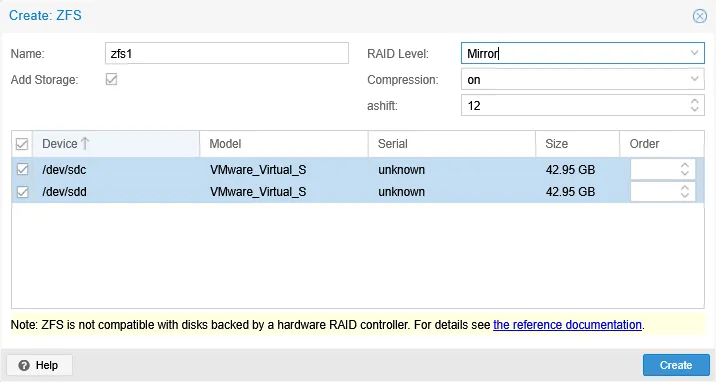Click the VMware_Virtual_S model in the sdc row
The height and width of the screenshot is (382, 716).
tap(258, 170)
